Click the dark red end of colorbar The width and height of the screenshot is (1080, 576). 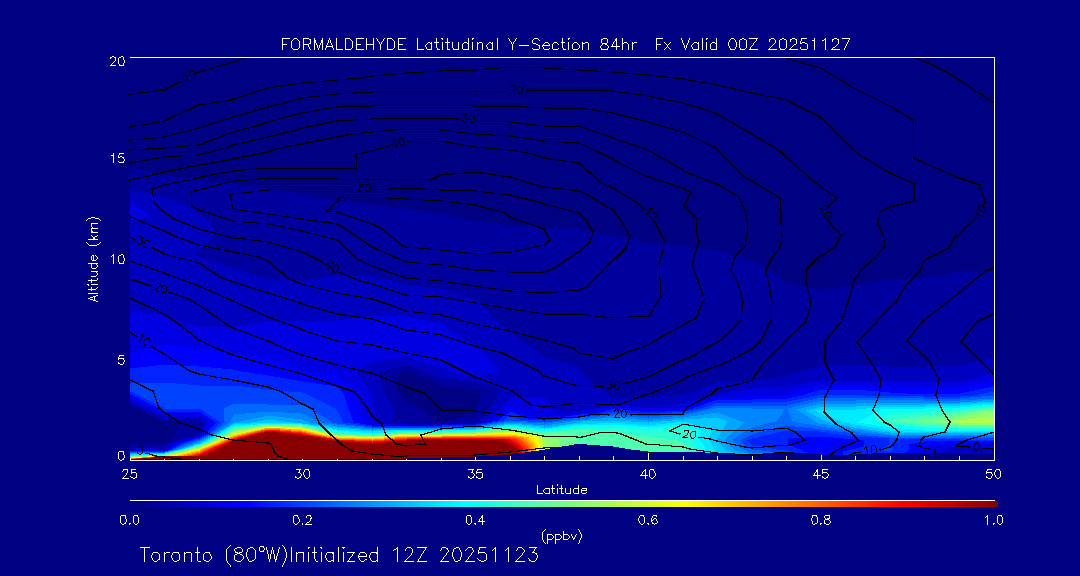(x=985, y=502)
